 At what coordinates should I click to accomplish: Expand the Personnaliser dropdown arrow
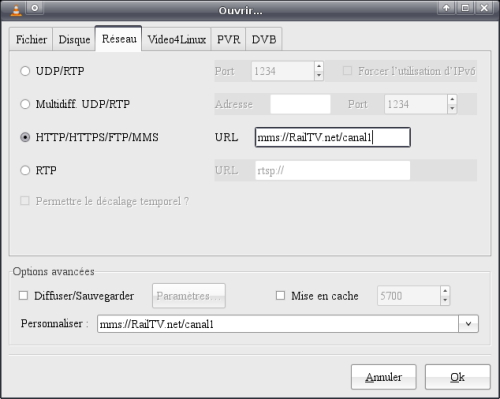[x=468, y=324]
